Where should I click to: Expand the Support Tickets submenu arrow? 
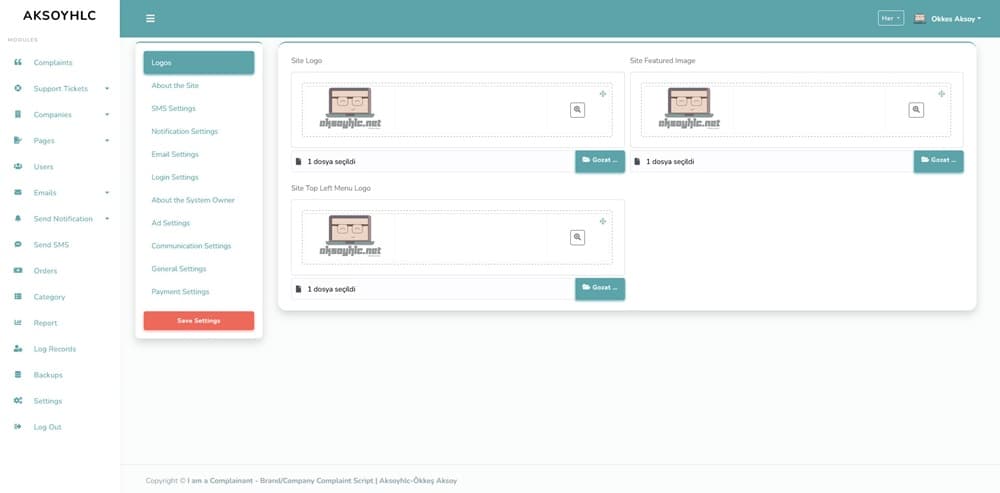(107, 89)
